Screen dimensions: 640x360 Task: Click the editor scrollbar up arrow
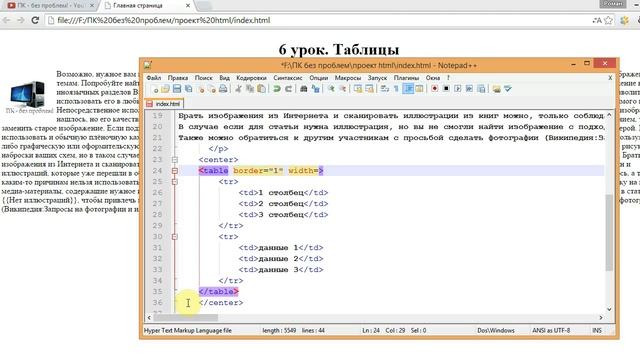click(x=609, y=115)
